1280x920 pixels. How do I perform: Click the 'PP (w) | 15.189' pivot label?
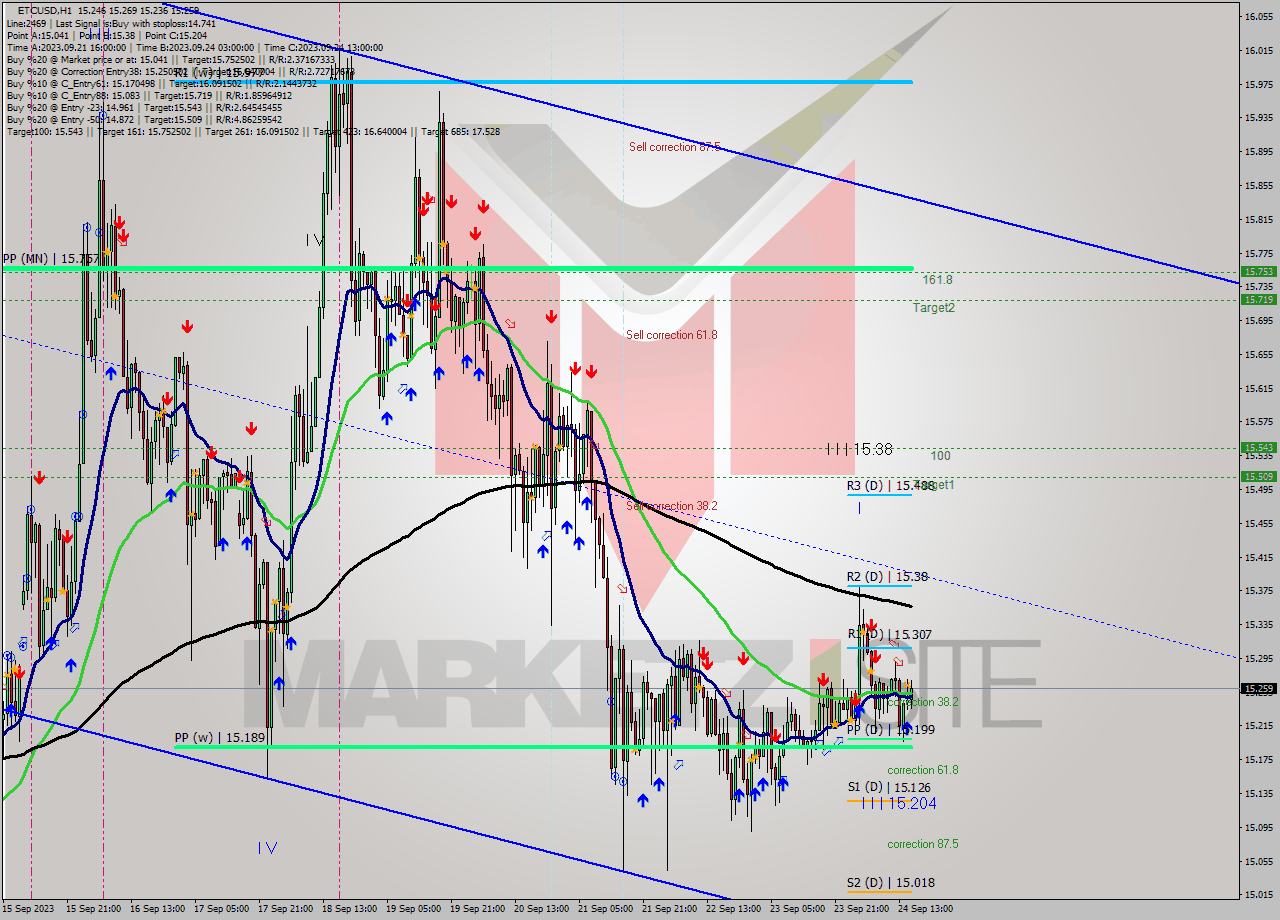[222, 738]
